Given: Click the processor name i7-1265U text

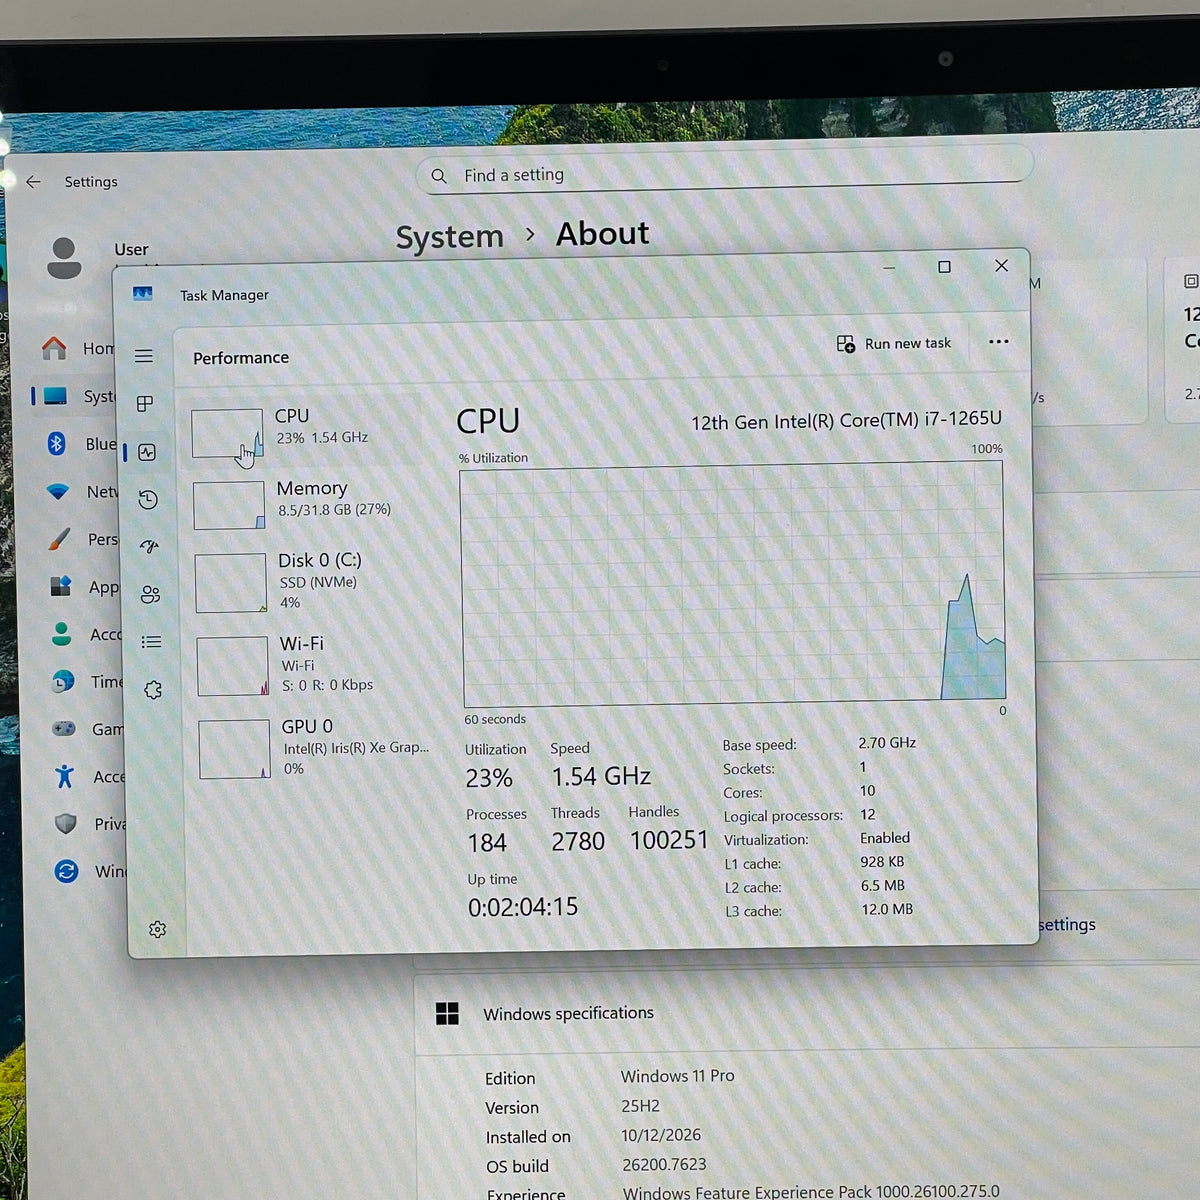Looking at the screenshot, I should (x=846, y=421).
